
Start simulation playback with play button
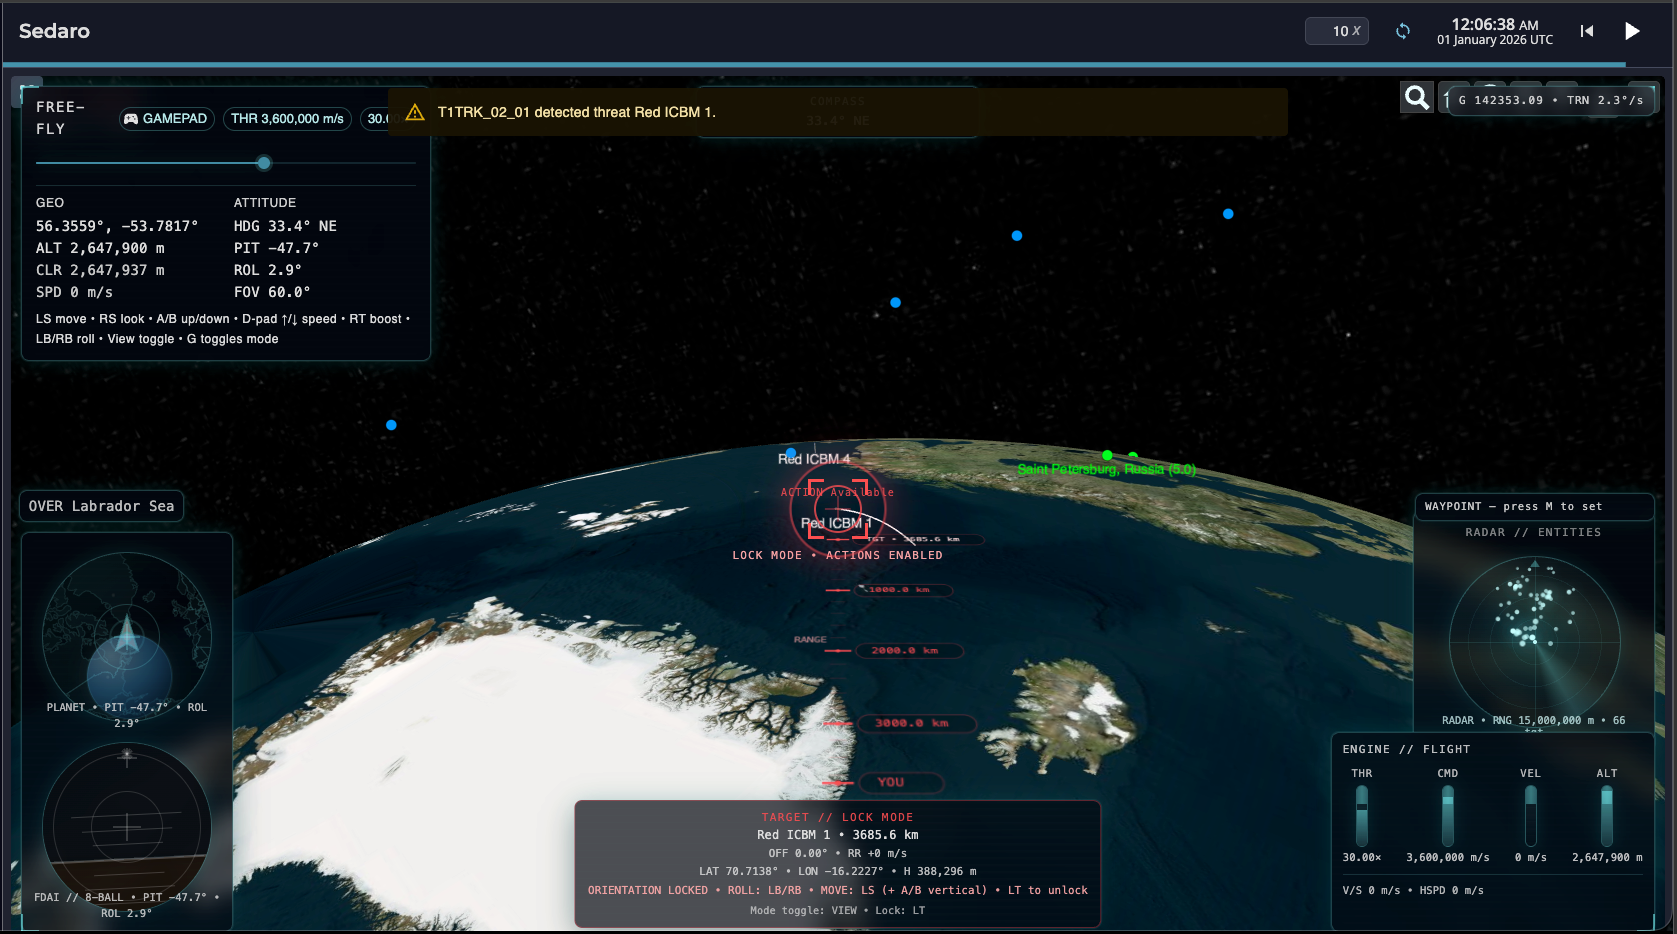pos(1632,31)
